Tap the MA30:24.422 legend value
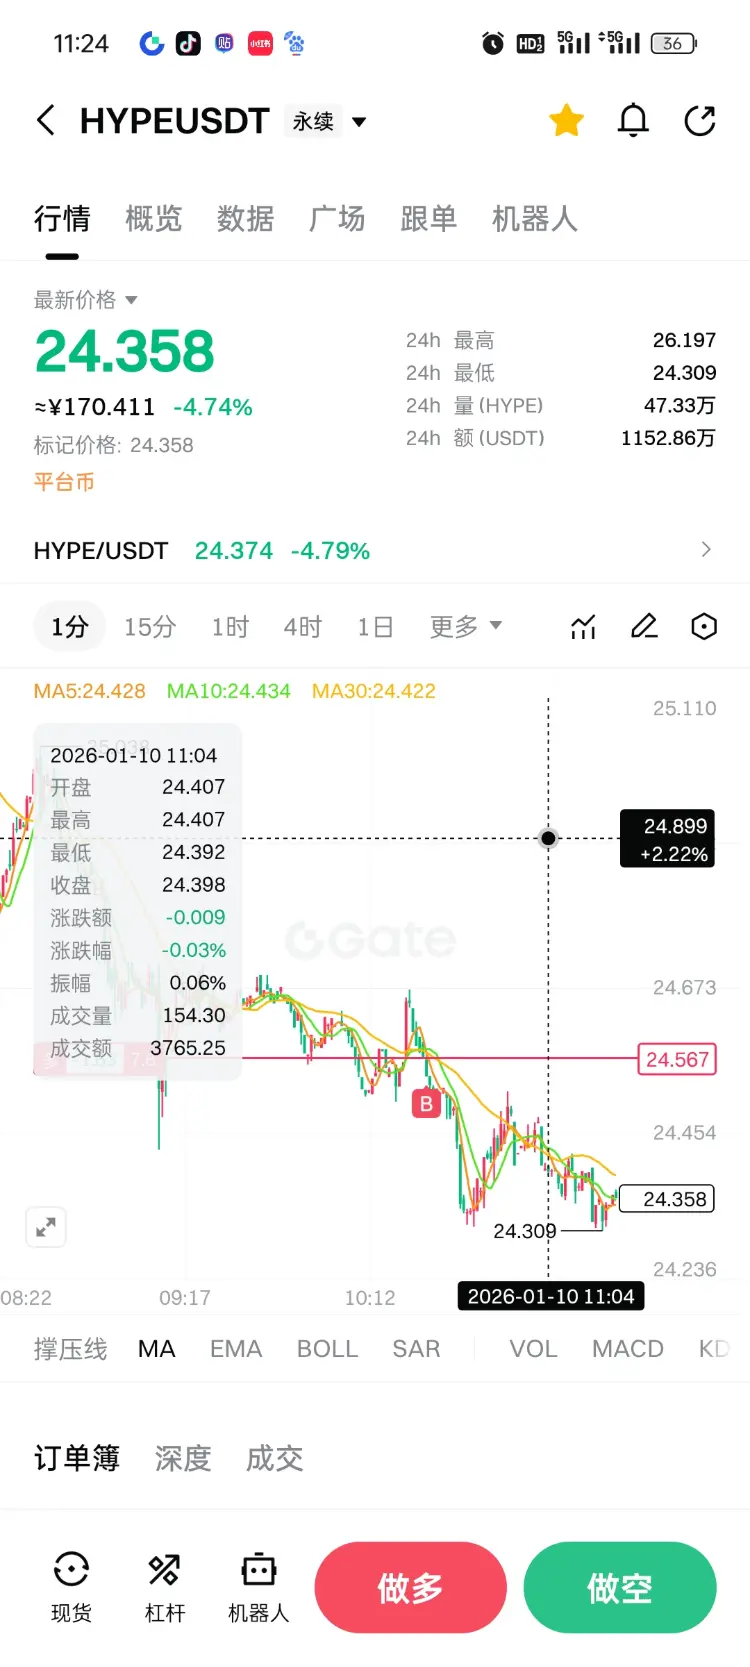 pos(374,691)
